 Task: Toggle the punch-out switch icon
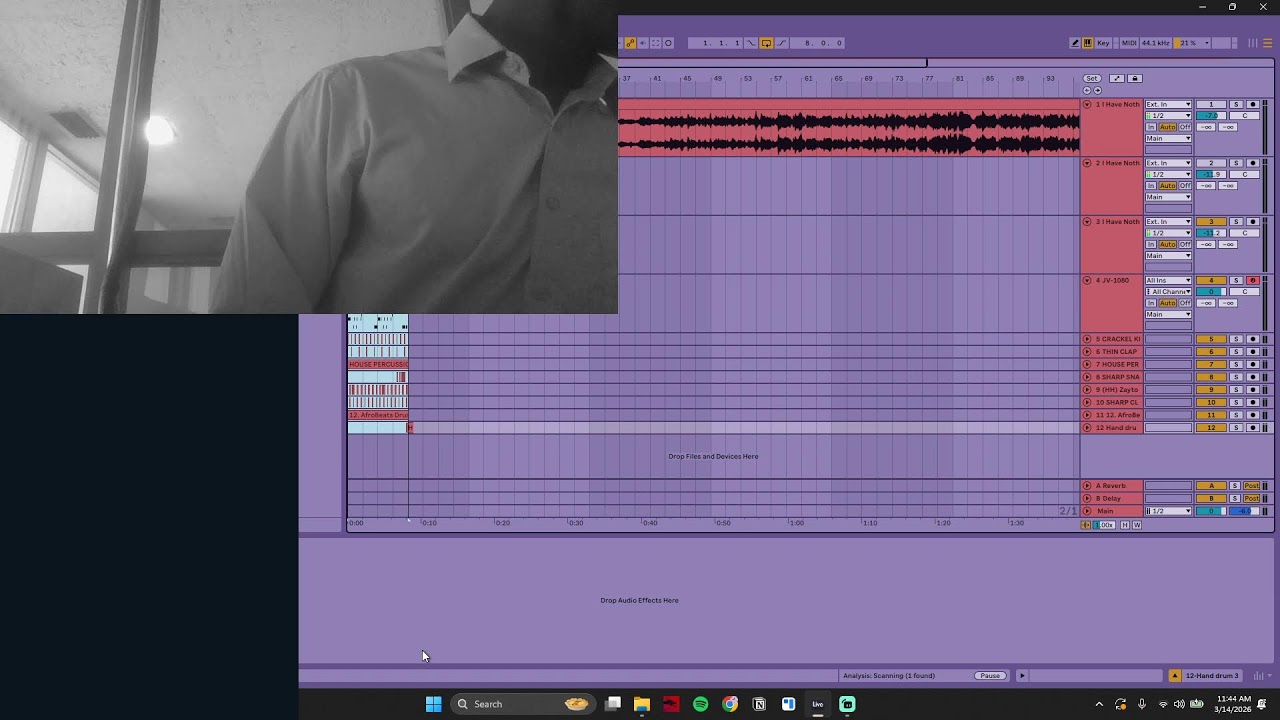(x=782, y=43)
